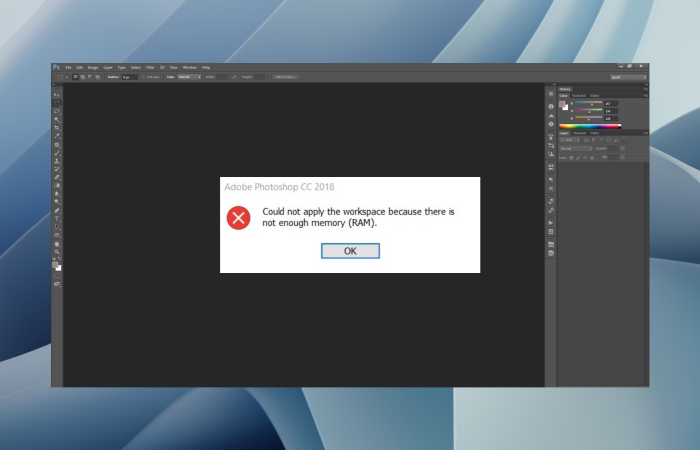Change the screen mode from toolbox bottom
This screenshot has height=450, width=700.
(x=57, y=284)
